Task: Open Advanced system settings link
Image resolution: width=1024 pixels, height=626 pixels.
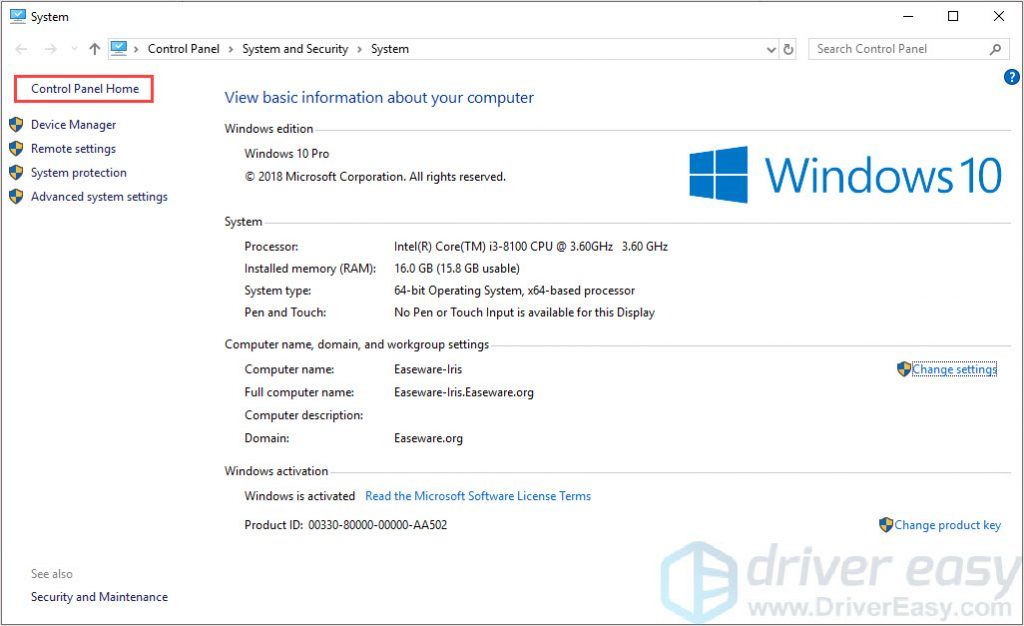Action: [99, 197]
